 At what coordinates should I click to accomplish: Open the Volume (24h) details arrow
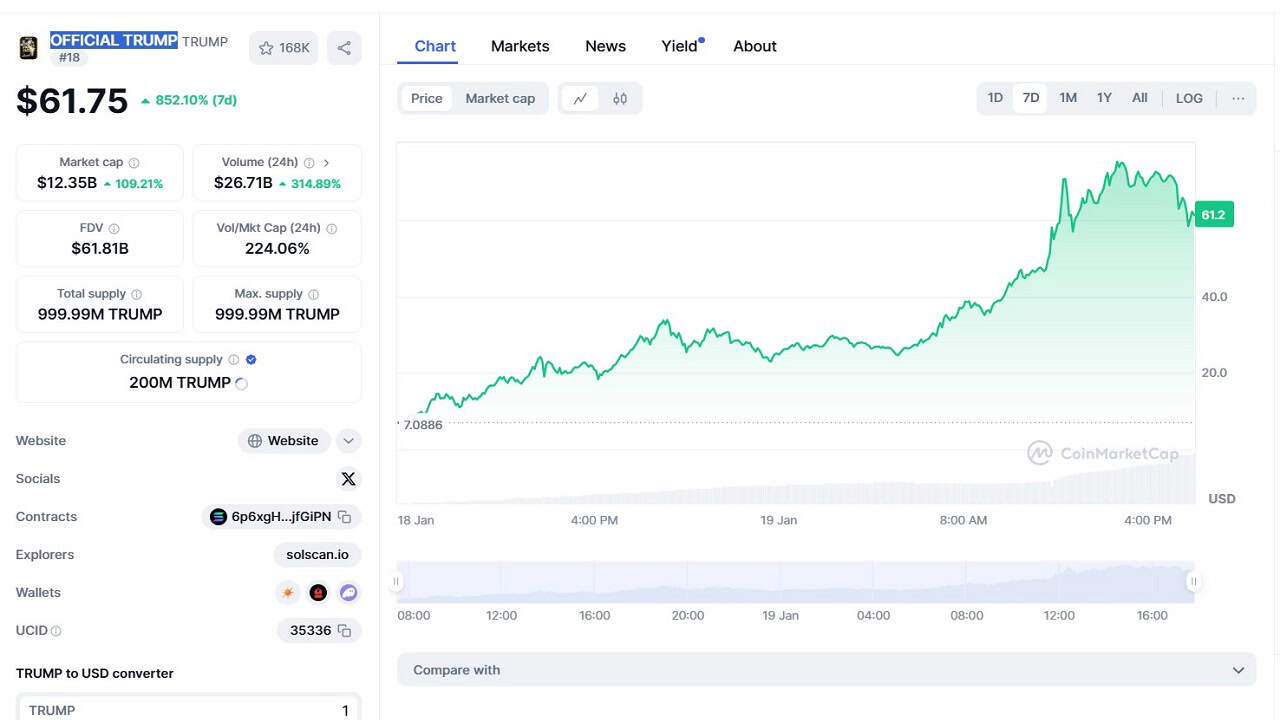326,162
